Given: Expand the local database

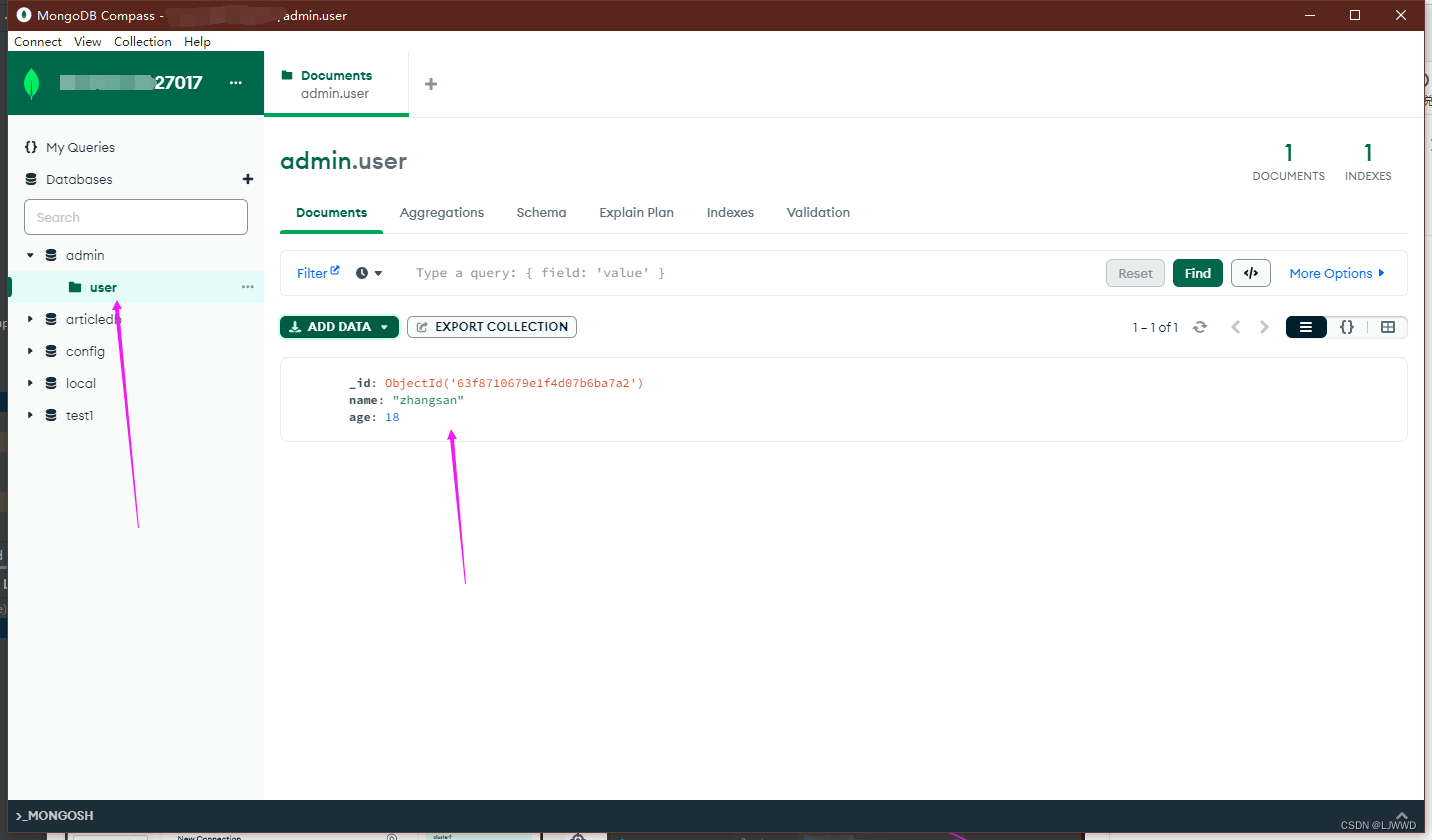Looking at the screenshot, I should tap(30, 383).
